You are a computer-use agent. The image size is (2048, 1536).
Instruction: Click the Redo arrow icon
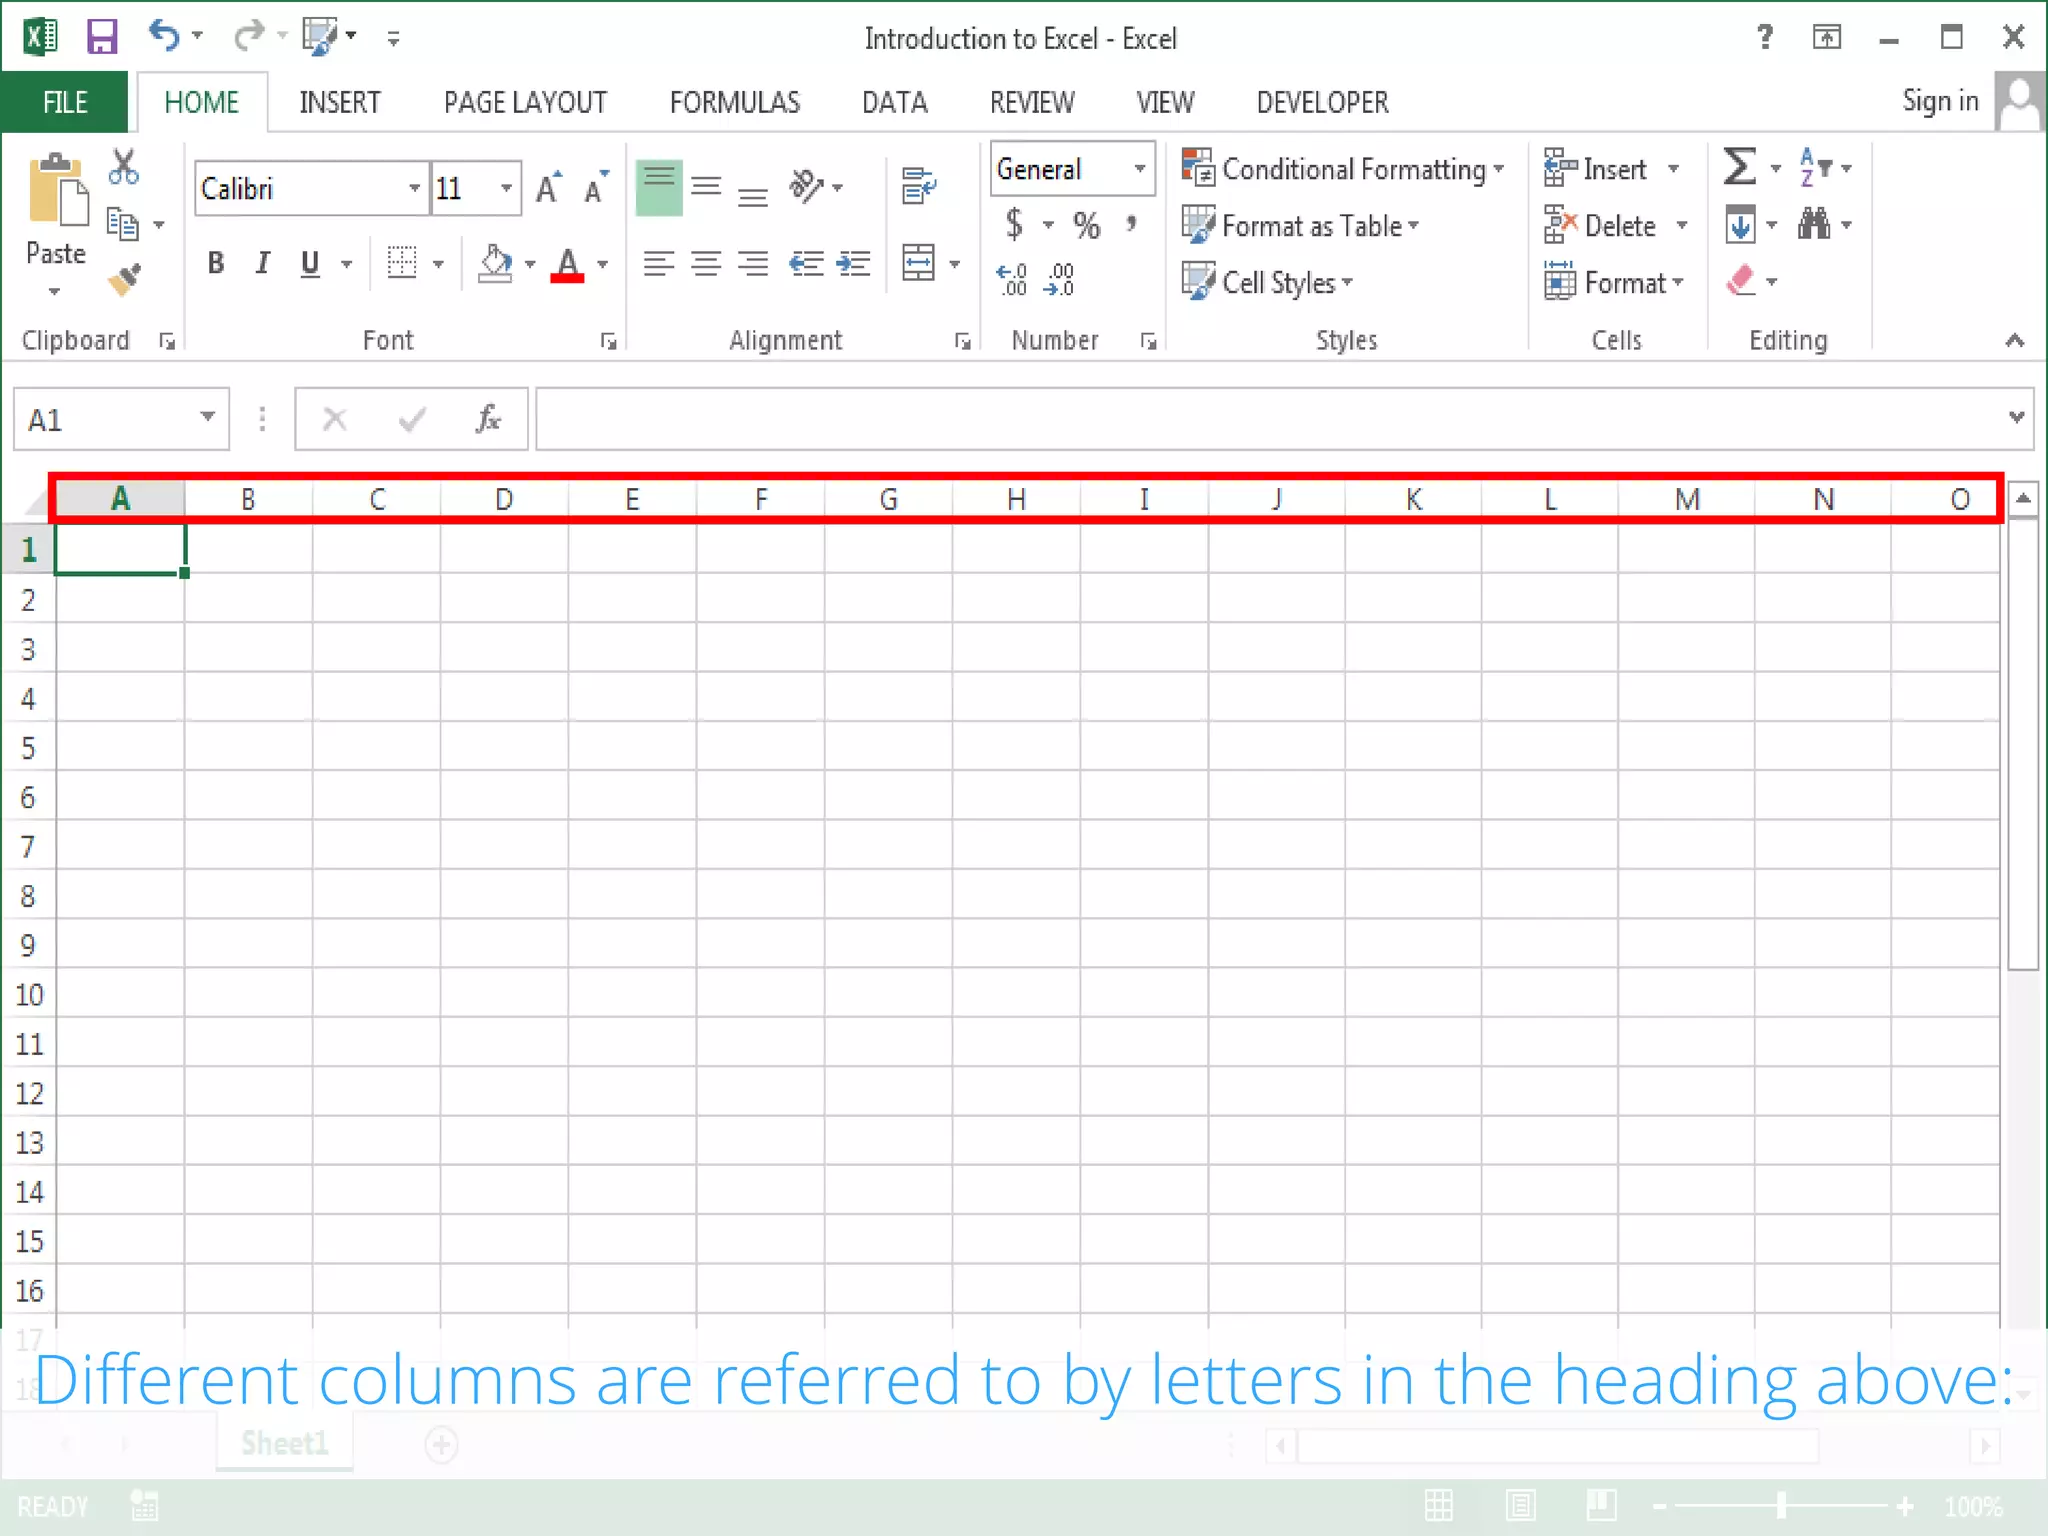click(247, 36)
